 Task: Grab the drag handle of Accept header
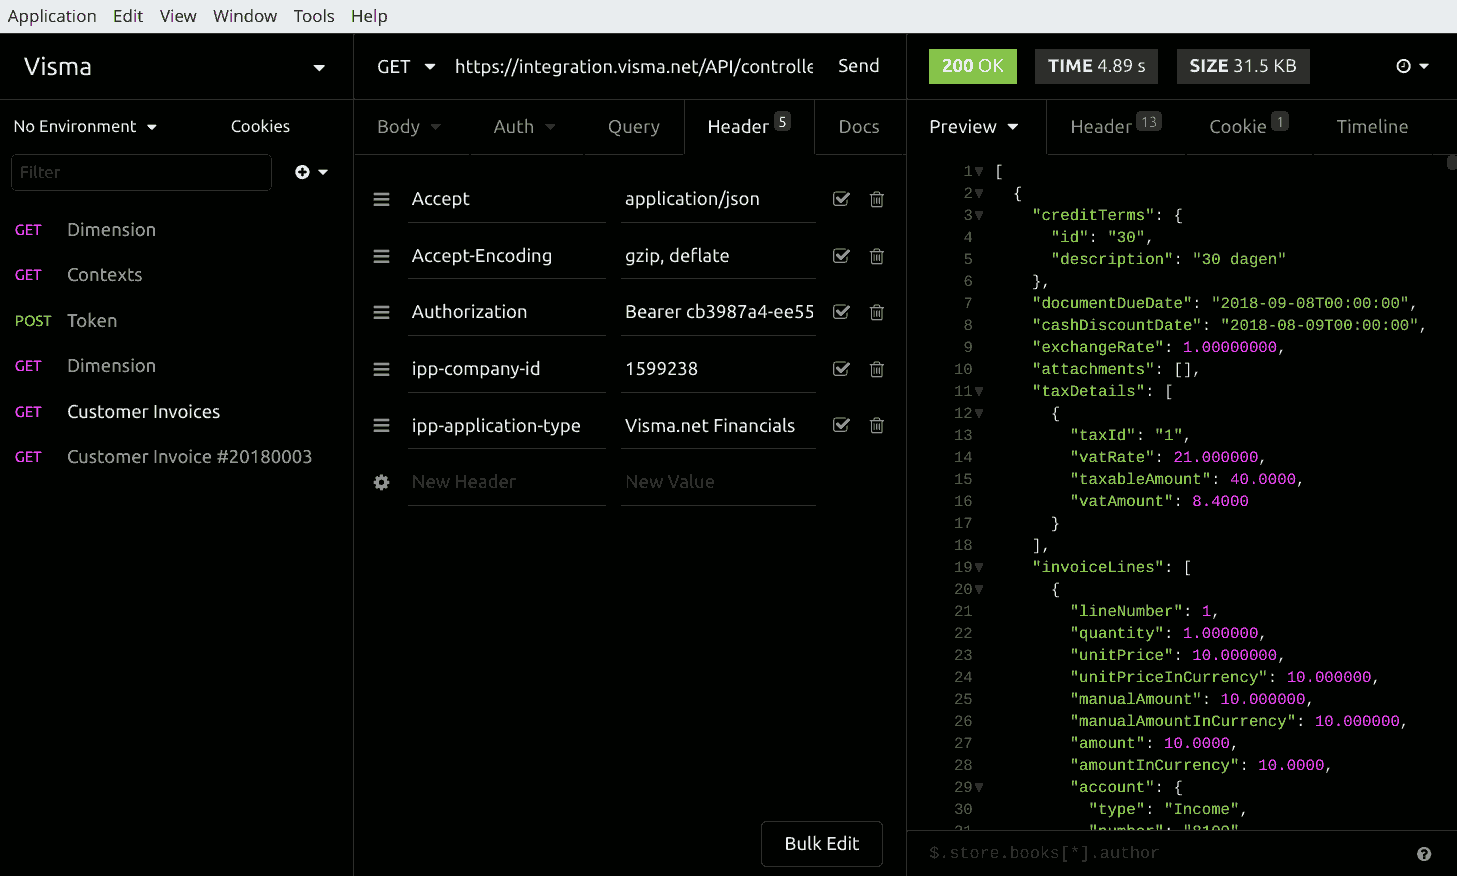coord(381,199)
